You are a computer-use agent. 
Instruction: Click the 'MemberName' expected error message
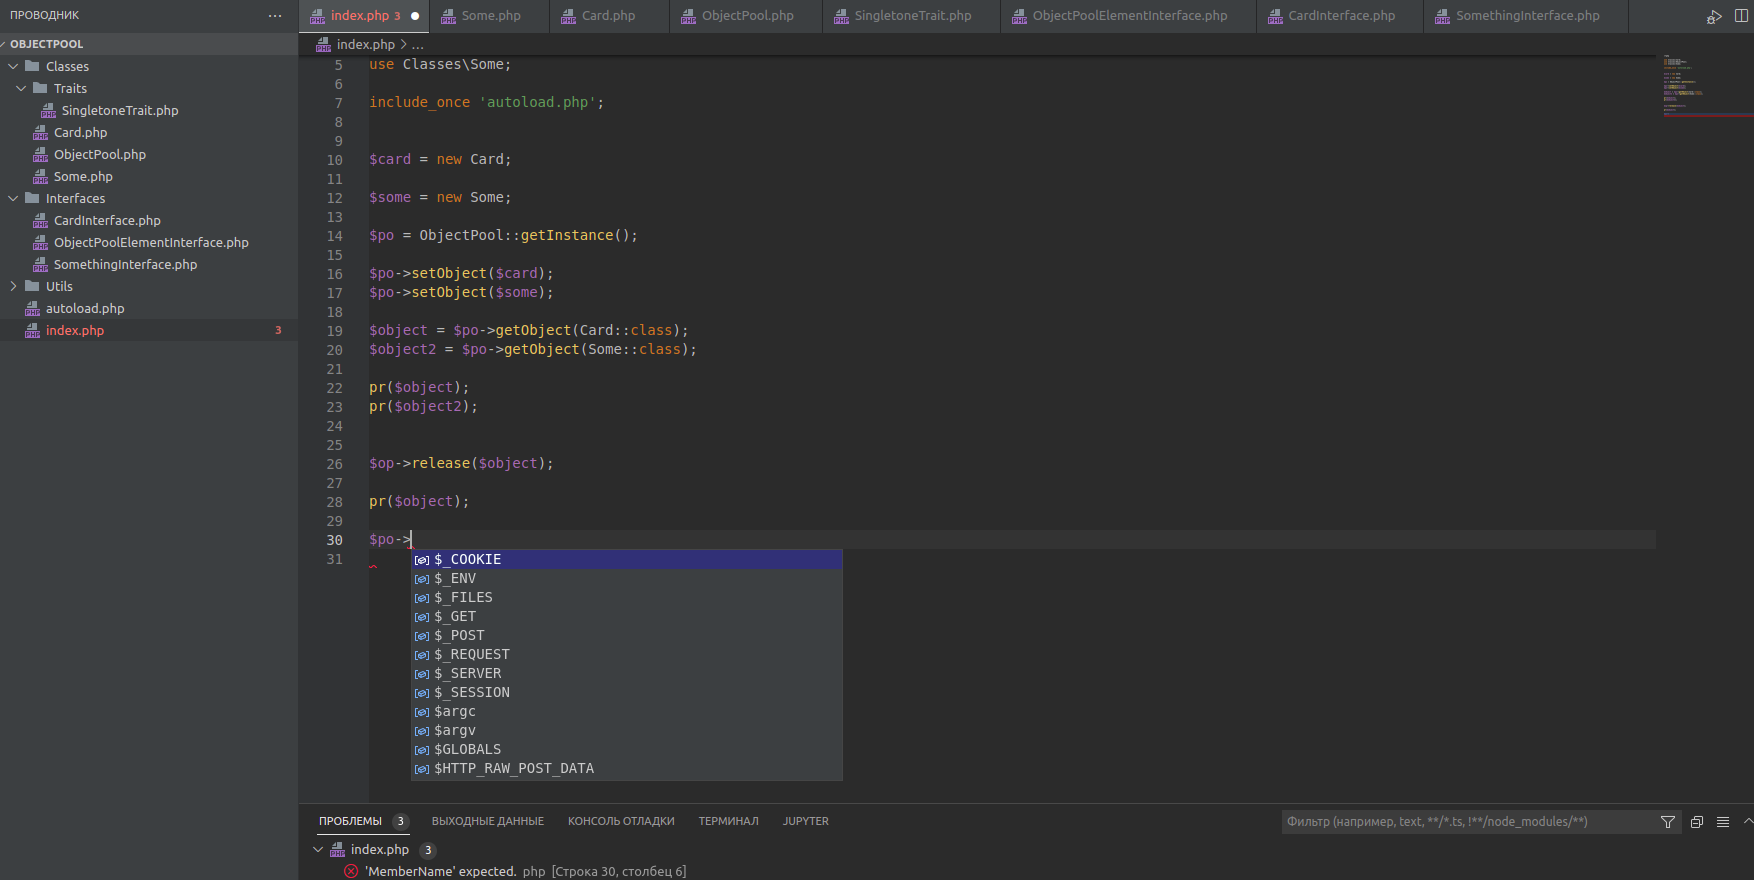[x=441, y=871]
